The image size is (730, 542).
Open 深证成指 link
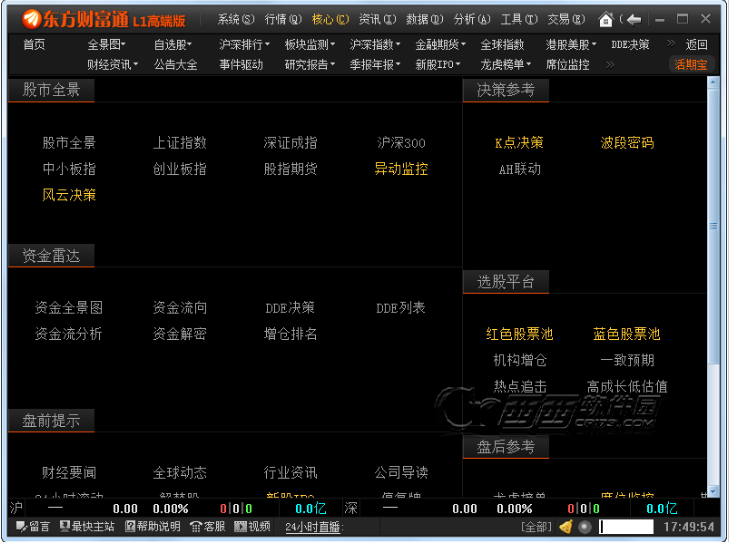pyautogui.click(x=291, y=143)
